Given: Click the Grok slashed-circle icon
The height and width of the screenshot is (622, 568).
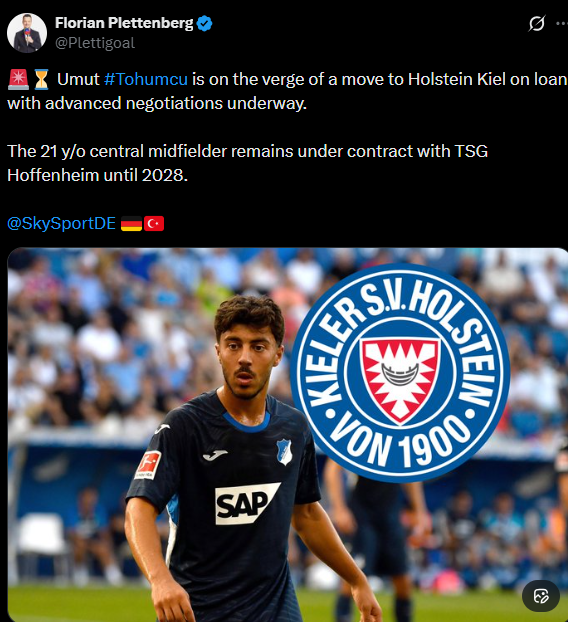Looking at the screenshot, I should 537,23.
